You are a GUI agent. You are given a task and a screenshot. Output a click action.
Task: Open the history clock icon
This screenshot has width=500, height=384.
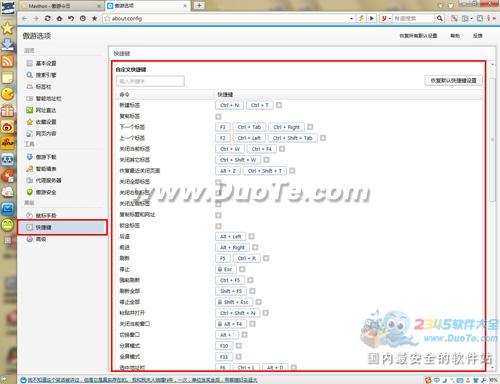coord(83,18)
